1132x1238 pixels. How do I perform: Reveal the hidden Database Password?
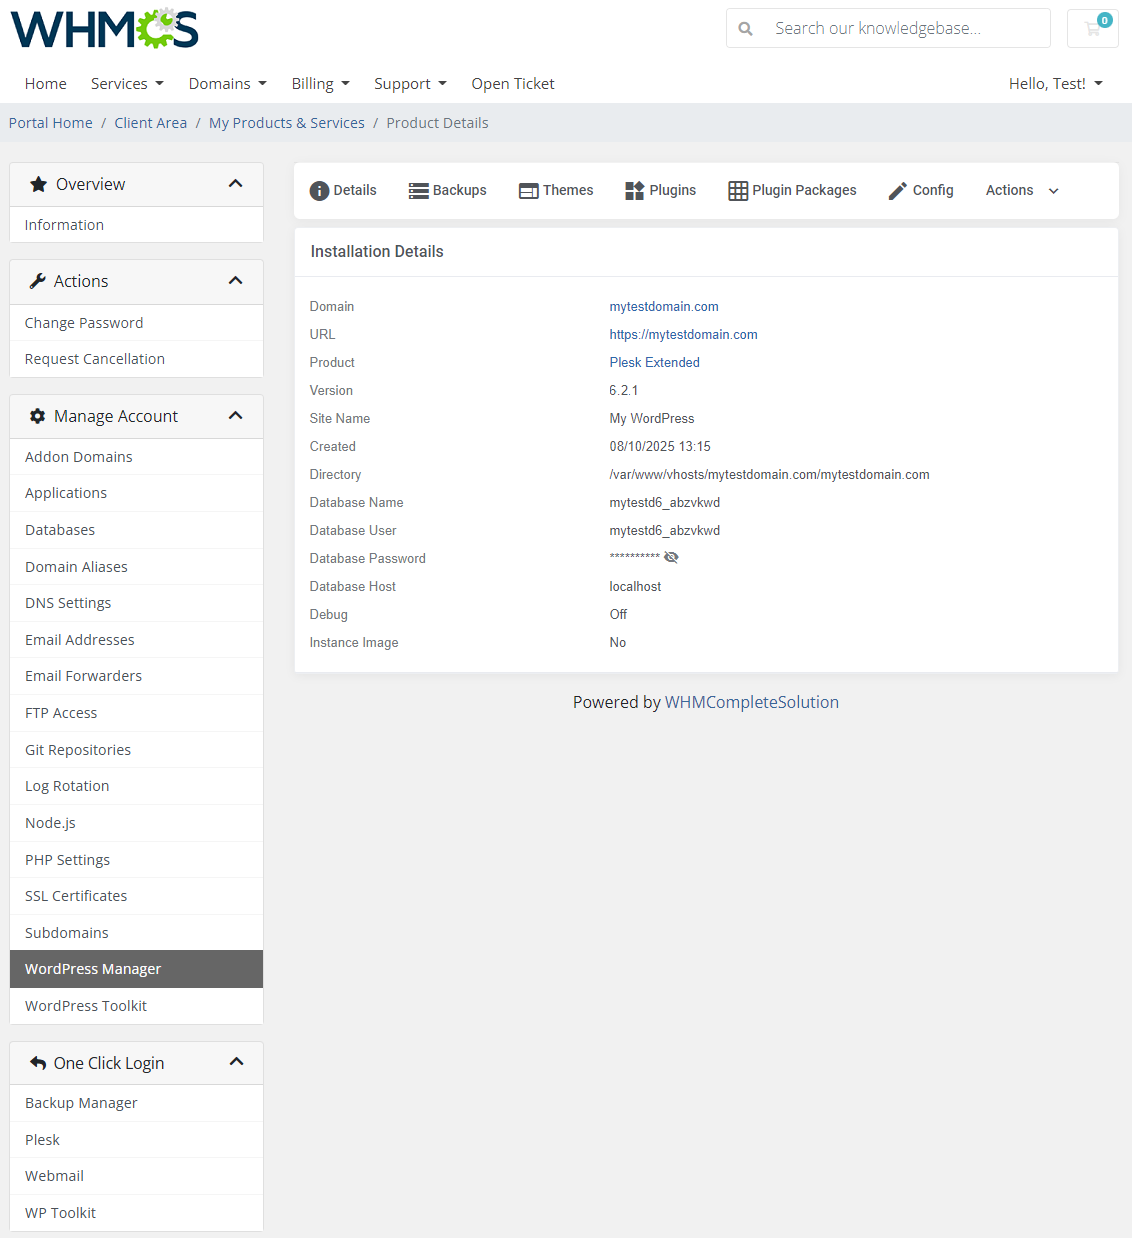point(671,557)
